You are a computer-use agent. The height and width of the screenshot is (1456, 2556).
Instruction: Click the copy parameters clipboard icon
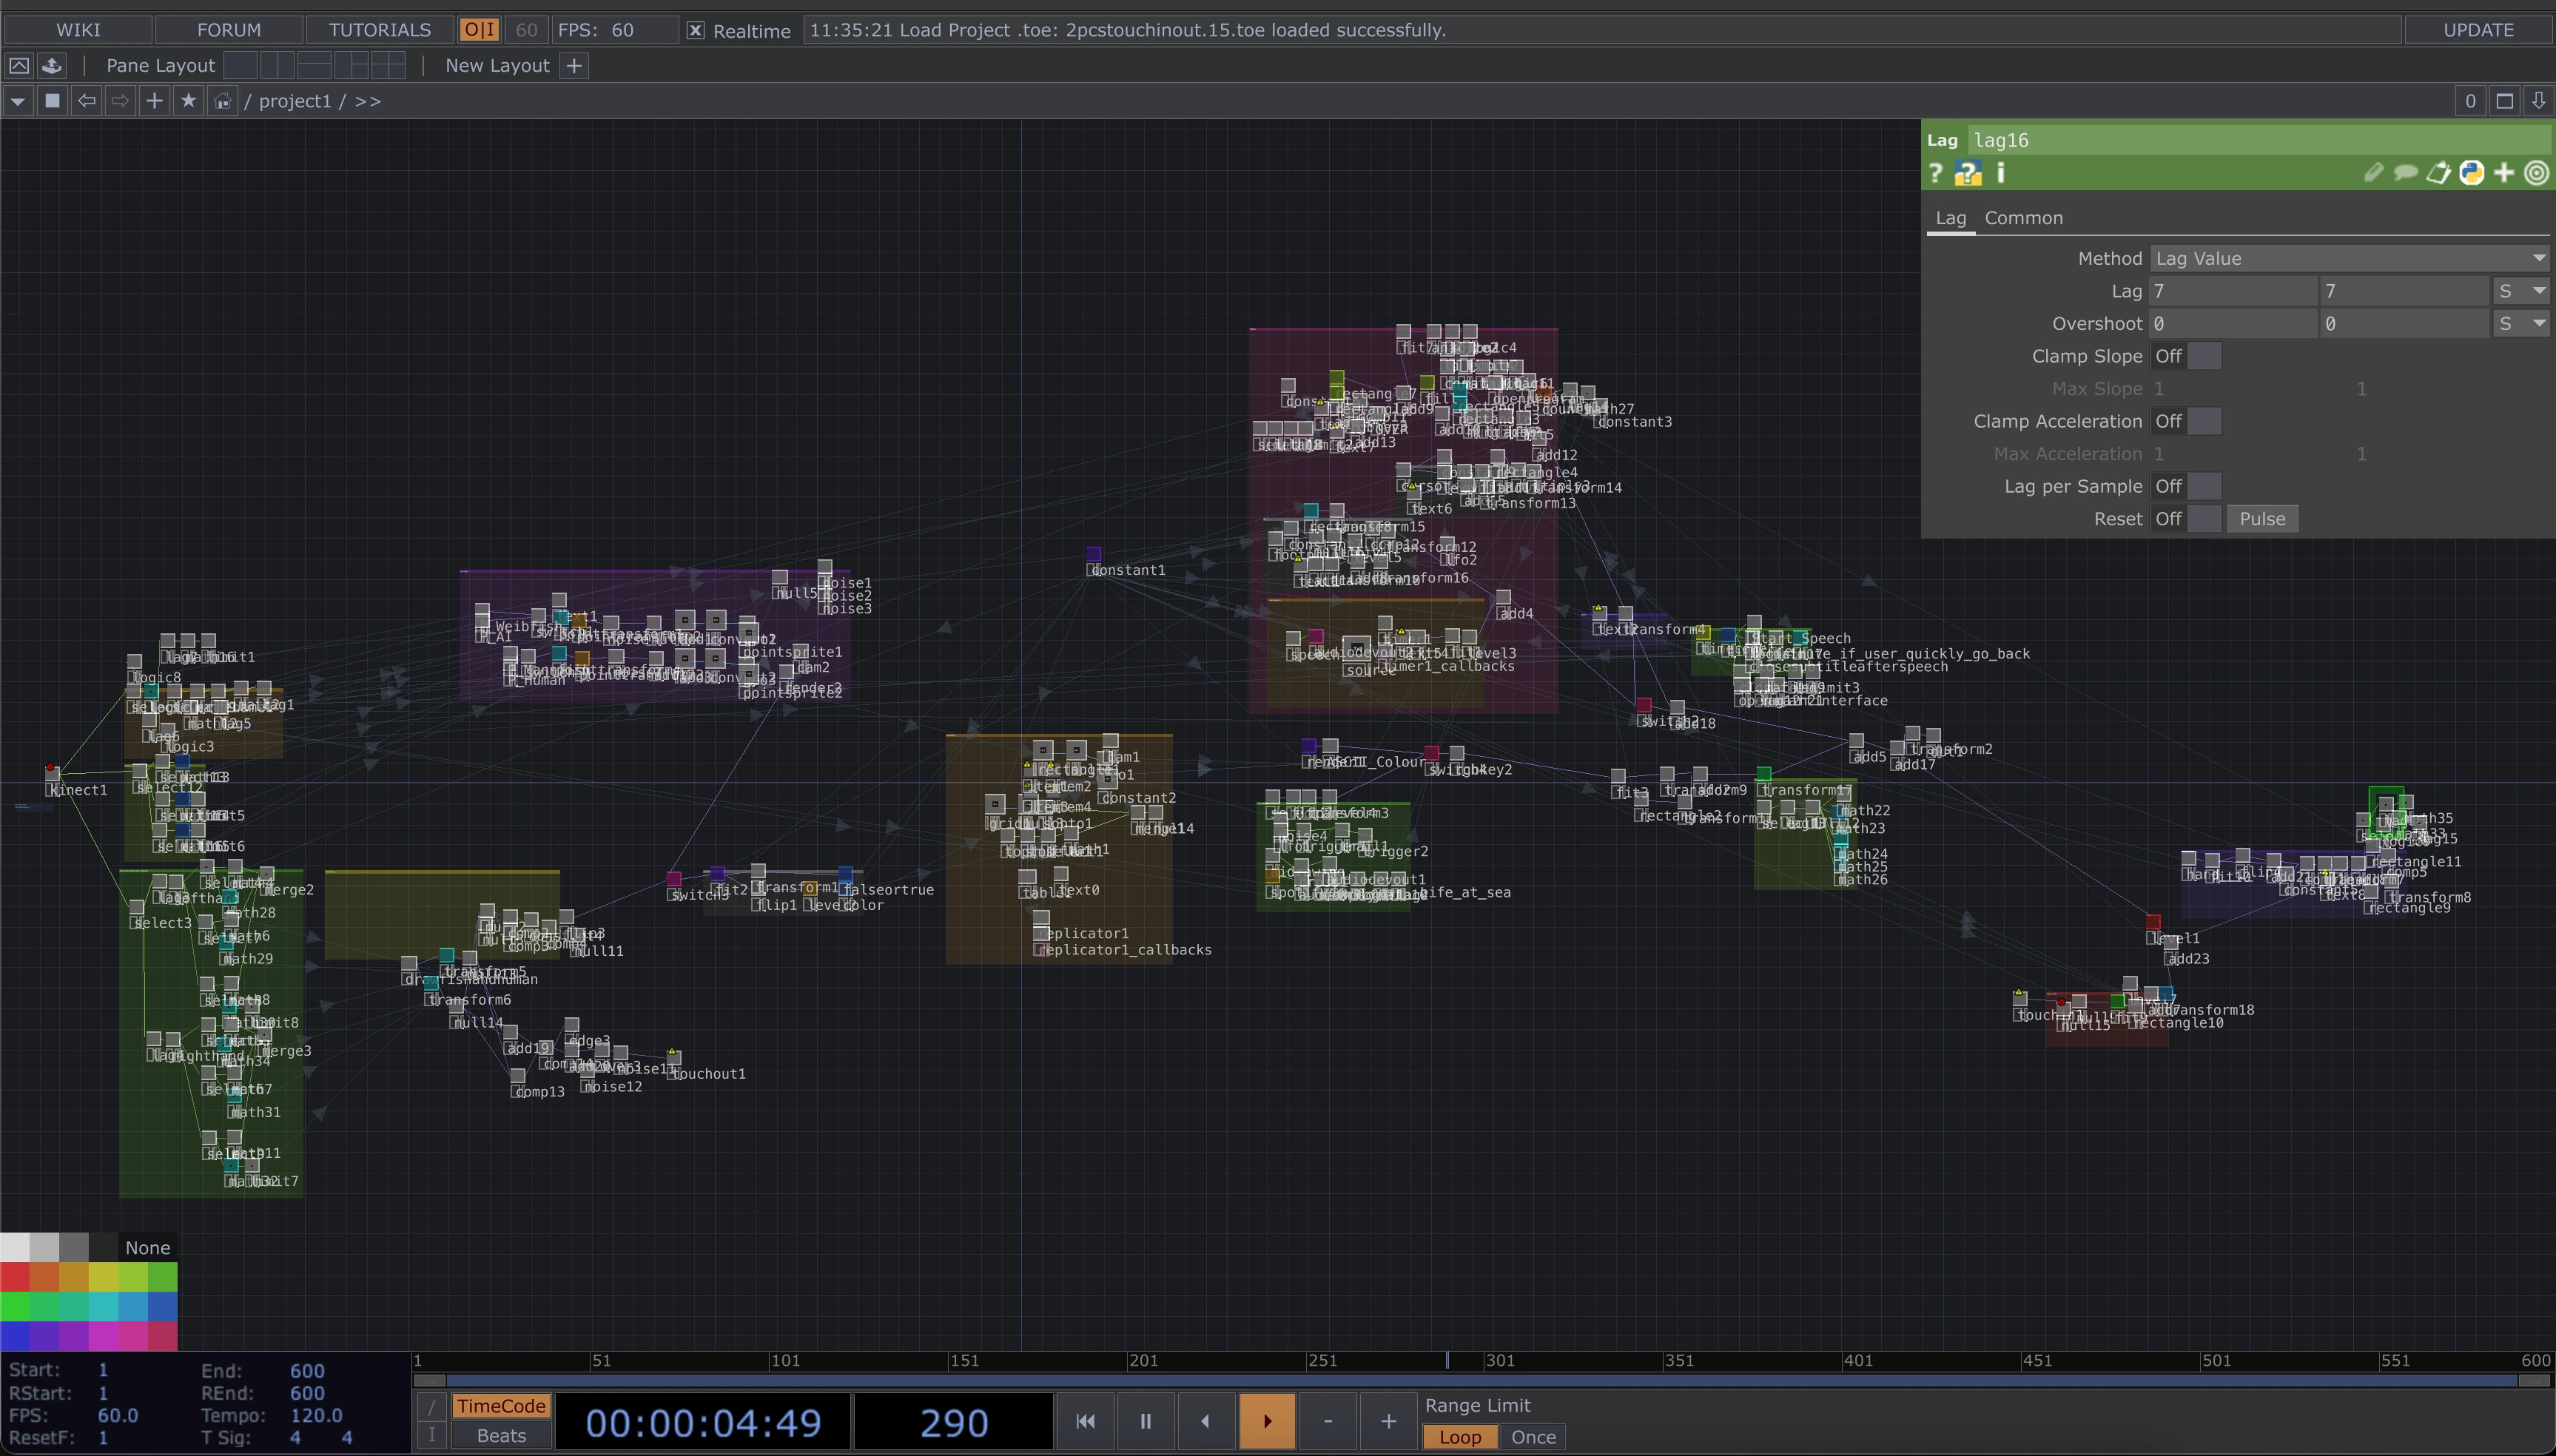click(x=2439, y=173)
